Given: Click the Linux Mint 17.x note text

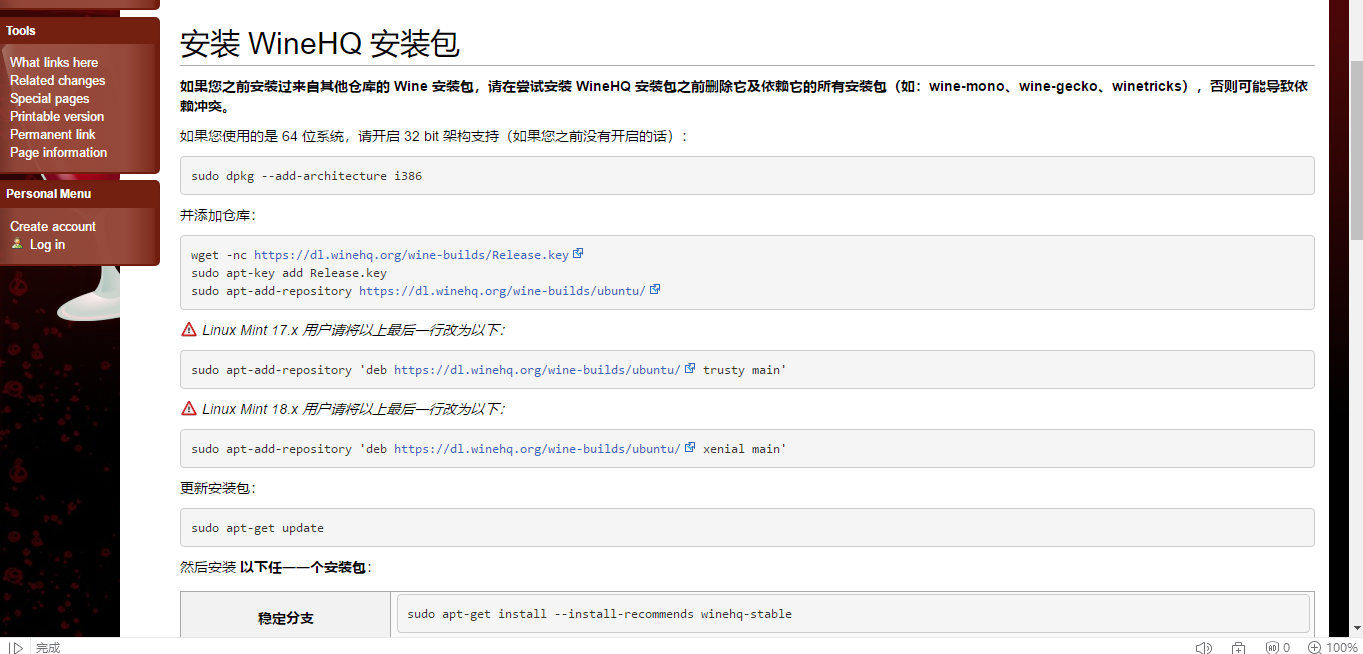Looking at the screenshot, I should tap(353, 329).
